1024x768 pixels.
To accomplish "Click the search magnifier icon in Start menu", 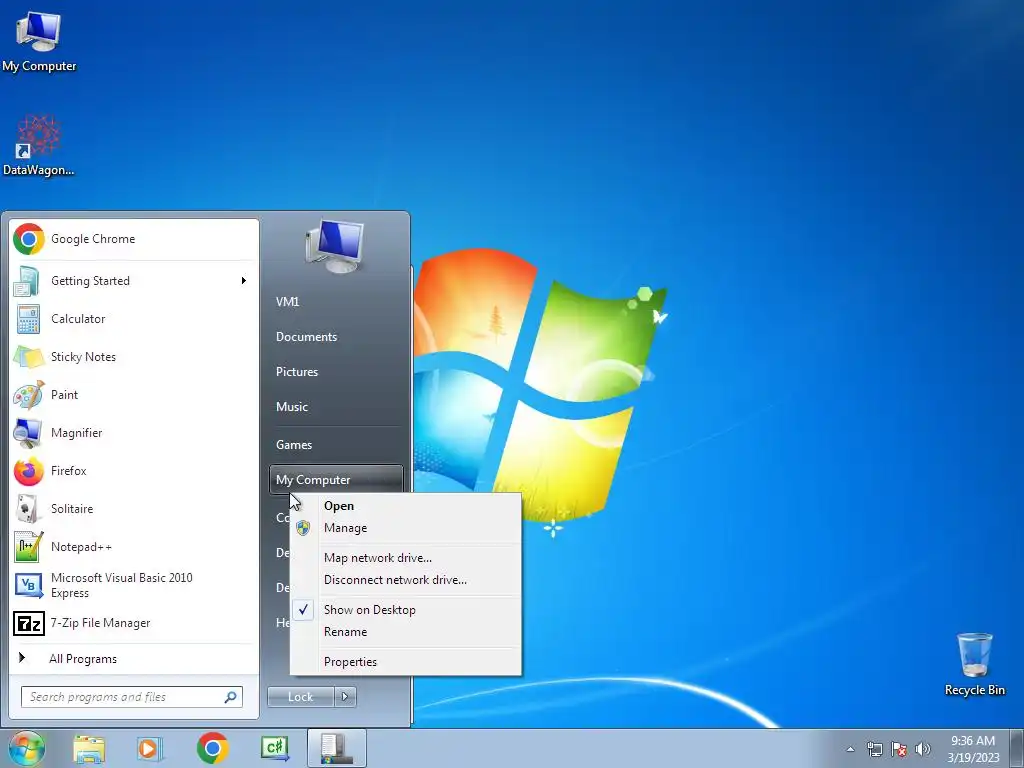I will (231, 697).
